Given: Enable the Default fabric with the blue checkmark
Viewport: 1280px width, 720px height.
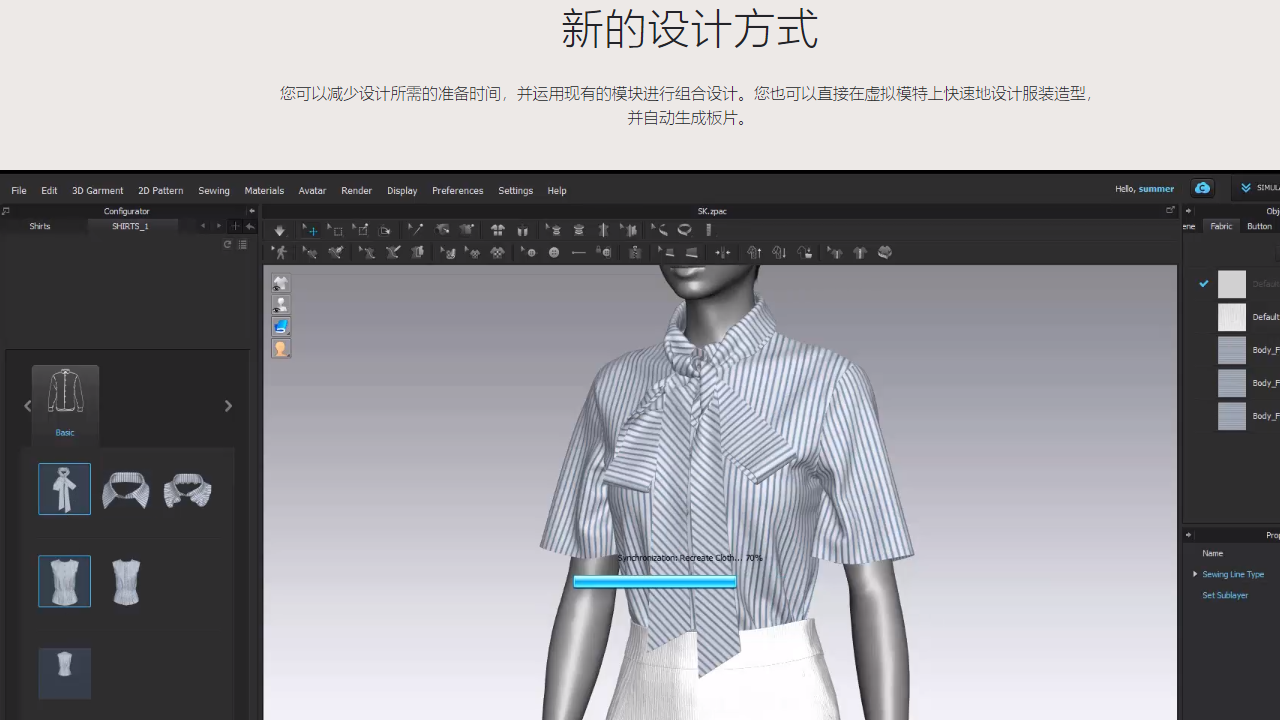Looking at the screenshot, I should (x=1204, y=283).
